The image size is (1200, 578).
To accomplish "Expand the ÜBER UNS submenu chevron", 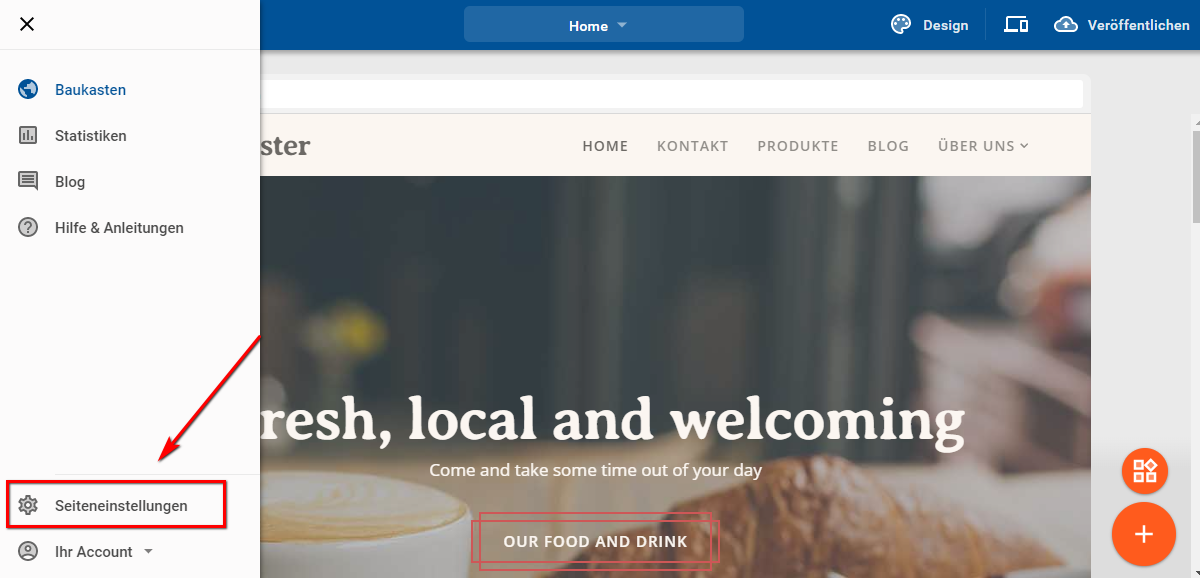I will tap(1024, 146).
